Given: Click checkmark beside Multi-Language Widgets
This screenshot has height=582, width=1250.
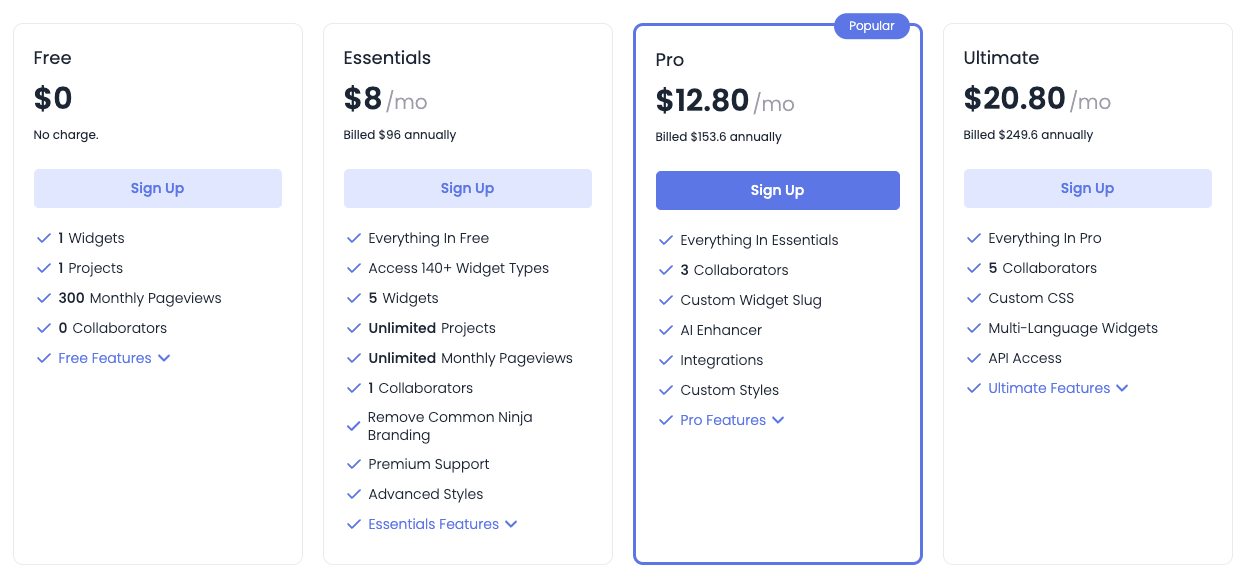Looking at the screenshot, I should tap(974, 328).
